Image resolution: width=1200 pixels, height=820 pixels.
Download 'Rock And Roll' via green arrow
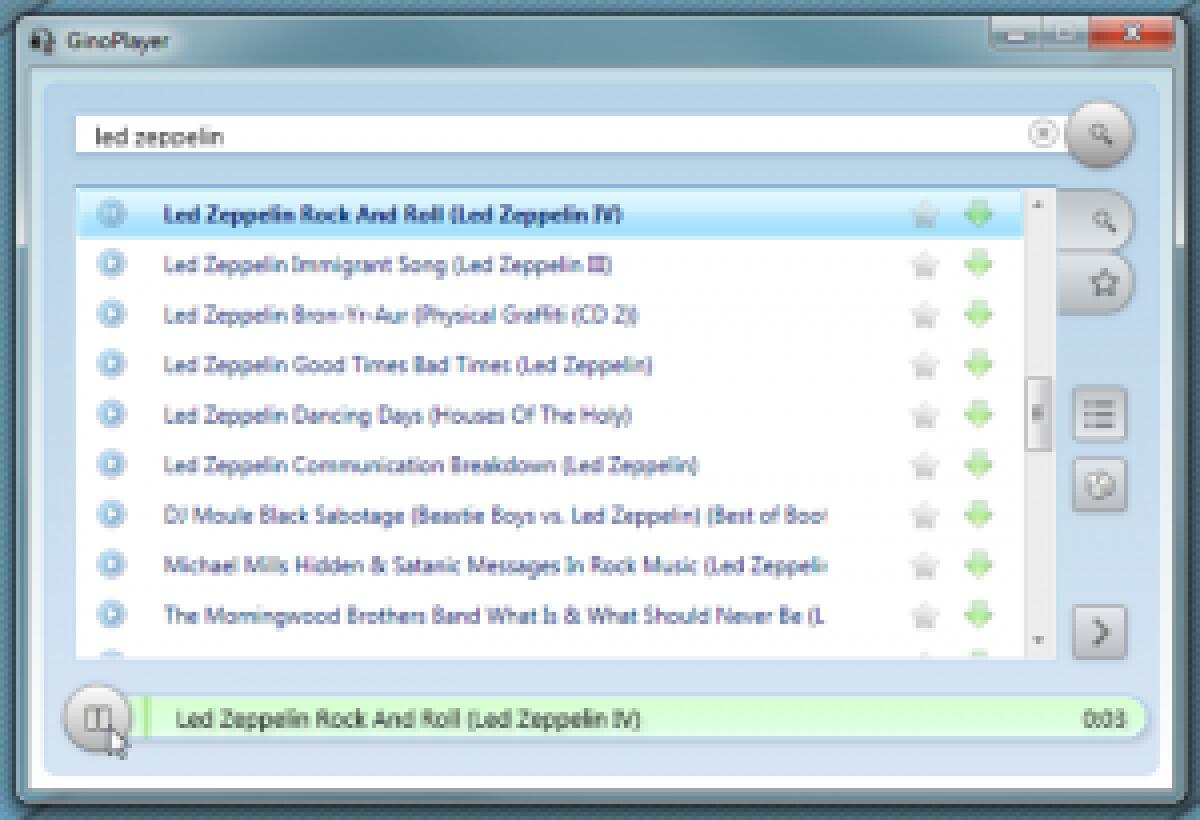tap(978, 214)
